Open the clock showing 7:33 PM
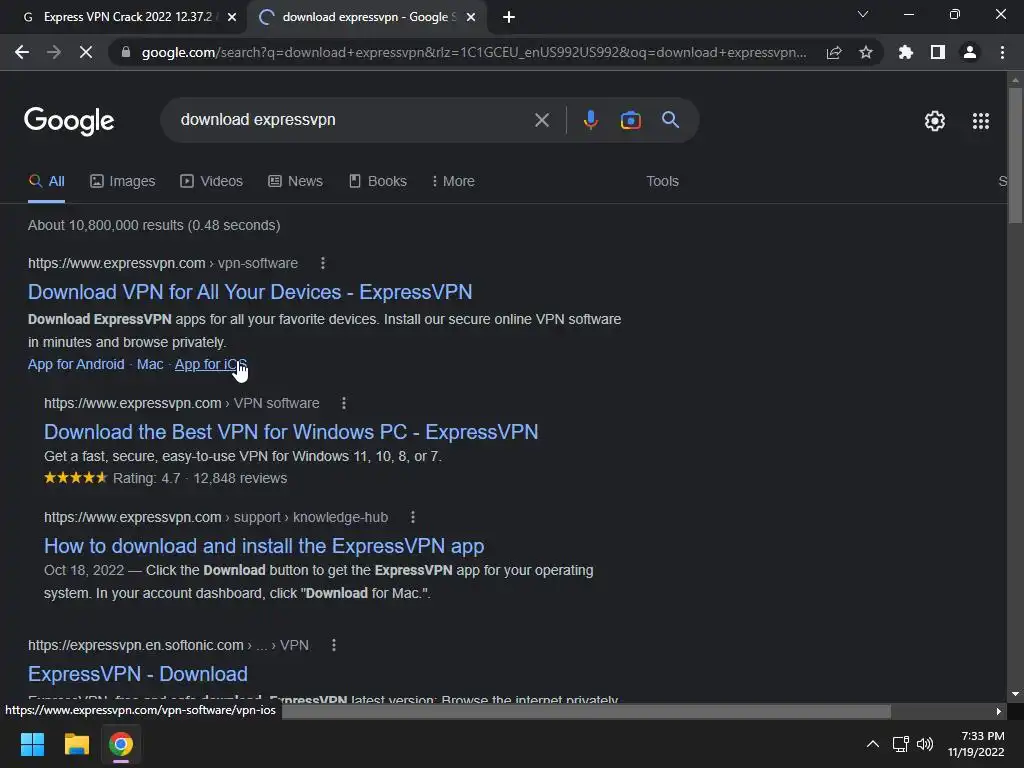 pyautogui.click(x=976, y=744)
